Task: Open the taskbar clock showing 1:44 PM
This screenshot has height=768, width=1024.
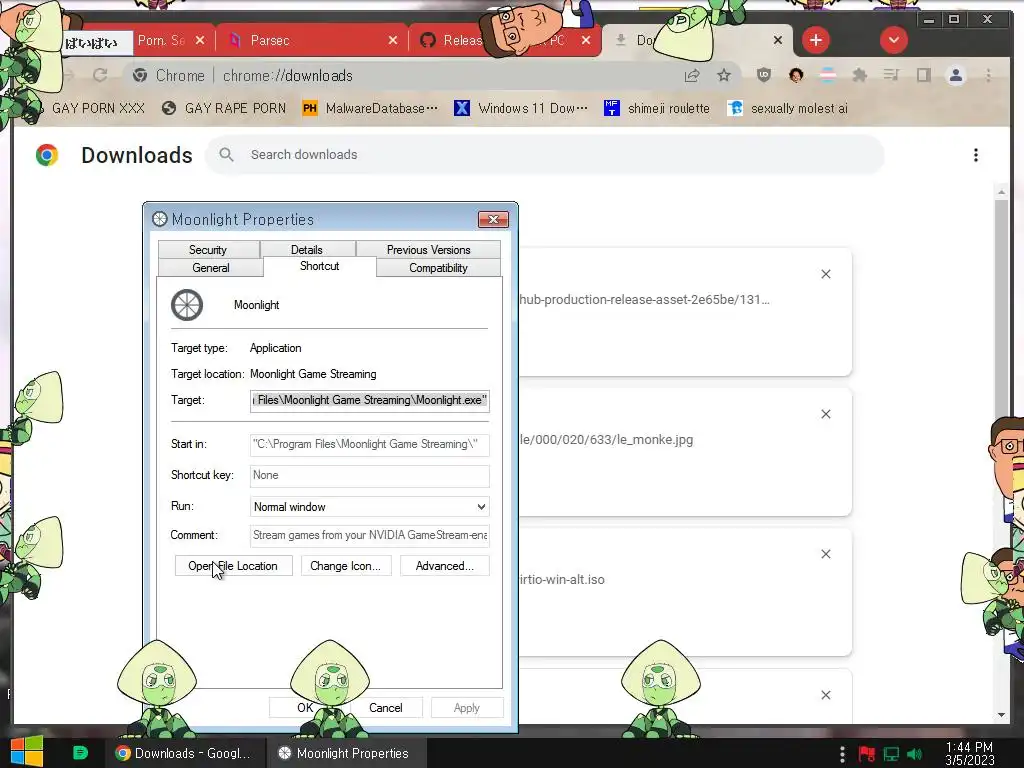Action: tap(969, 754)
